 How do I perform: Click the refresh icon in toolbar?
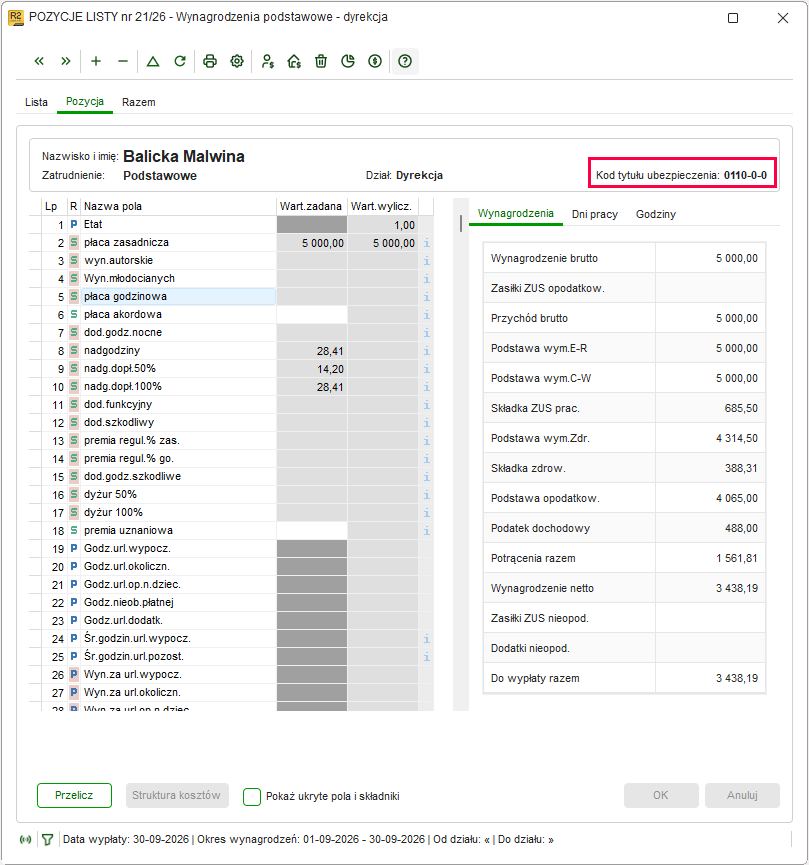coord(180,61)
